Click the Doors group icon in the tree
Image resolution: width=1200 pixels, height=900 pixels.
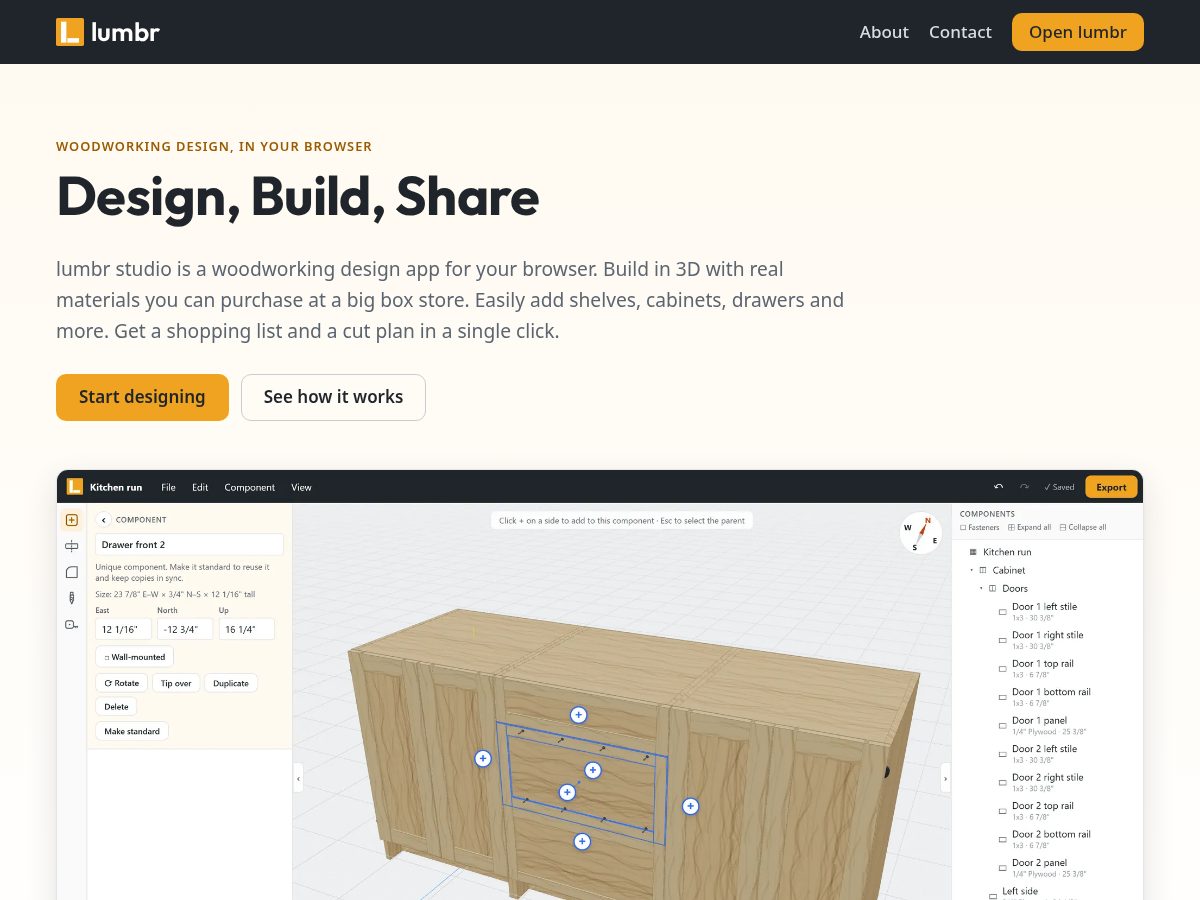993,588
